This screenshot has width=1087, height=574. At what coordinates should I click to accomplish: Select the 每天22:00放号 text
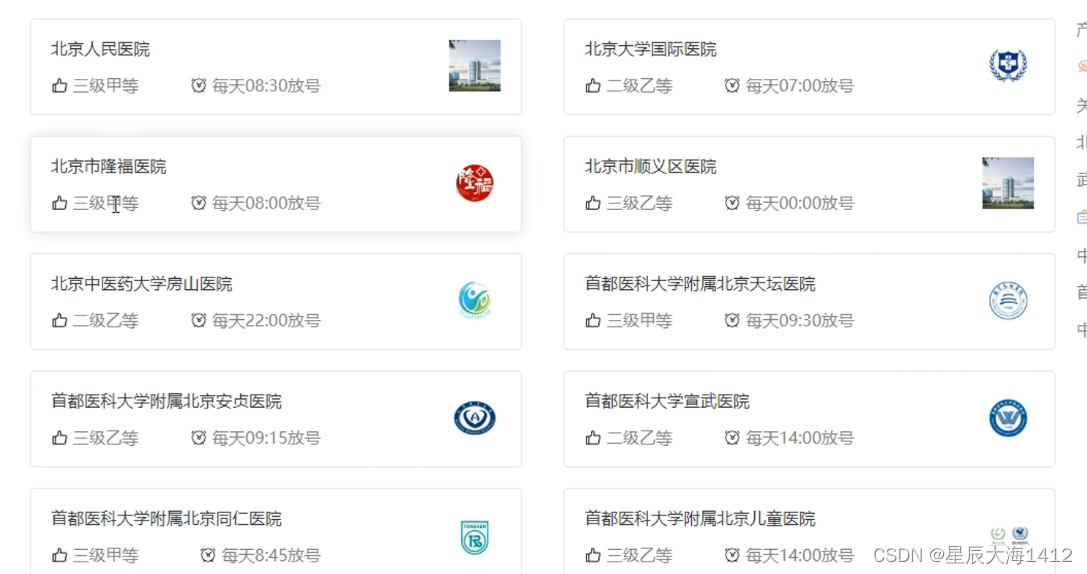coord(266,320)
